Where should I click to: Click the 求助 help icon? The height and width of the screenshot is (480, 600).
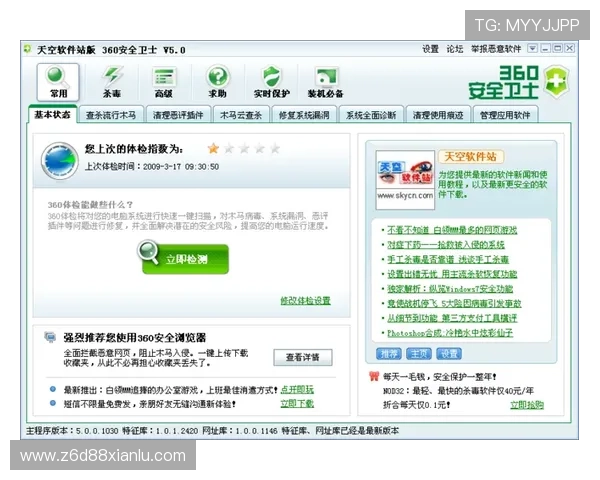217,82
